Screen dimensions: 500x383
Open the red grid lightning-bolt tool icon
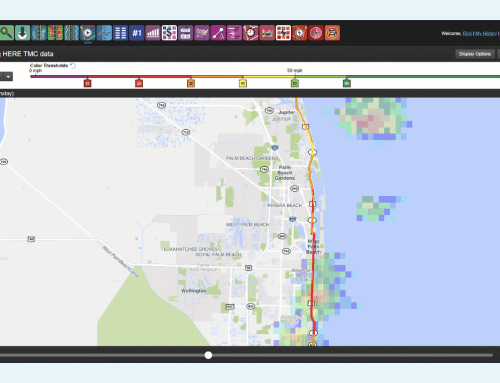click(x=283, y=33)
